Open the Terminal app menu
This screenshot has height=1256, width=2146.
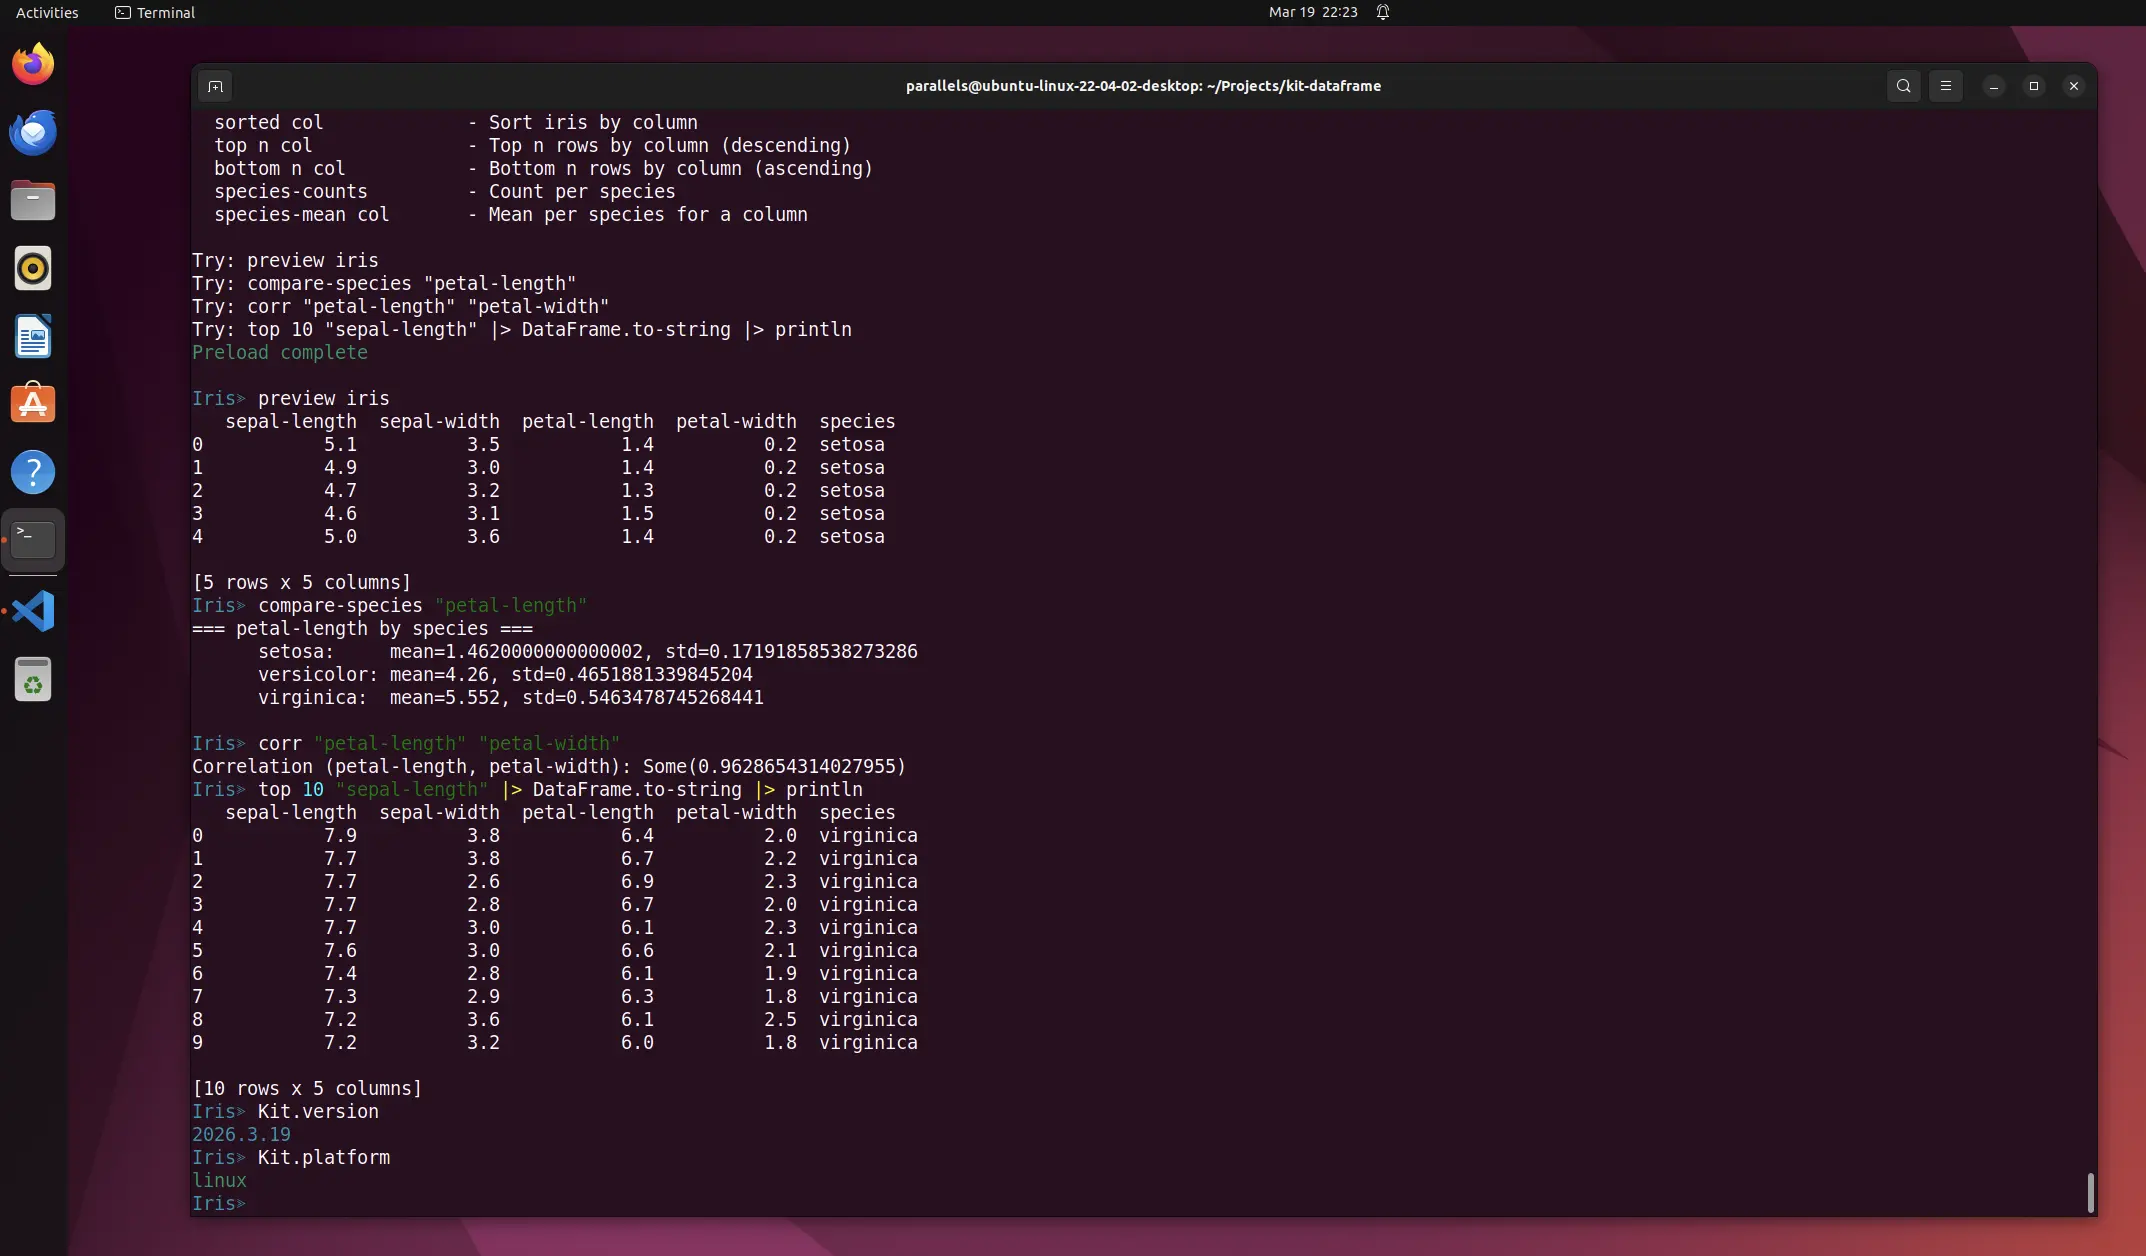pos(153,12)
